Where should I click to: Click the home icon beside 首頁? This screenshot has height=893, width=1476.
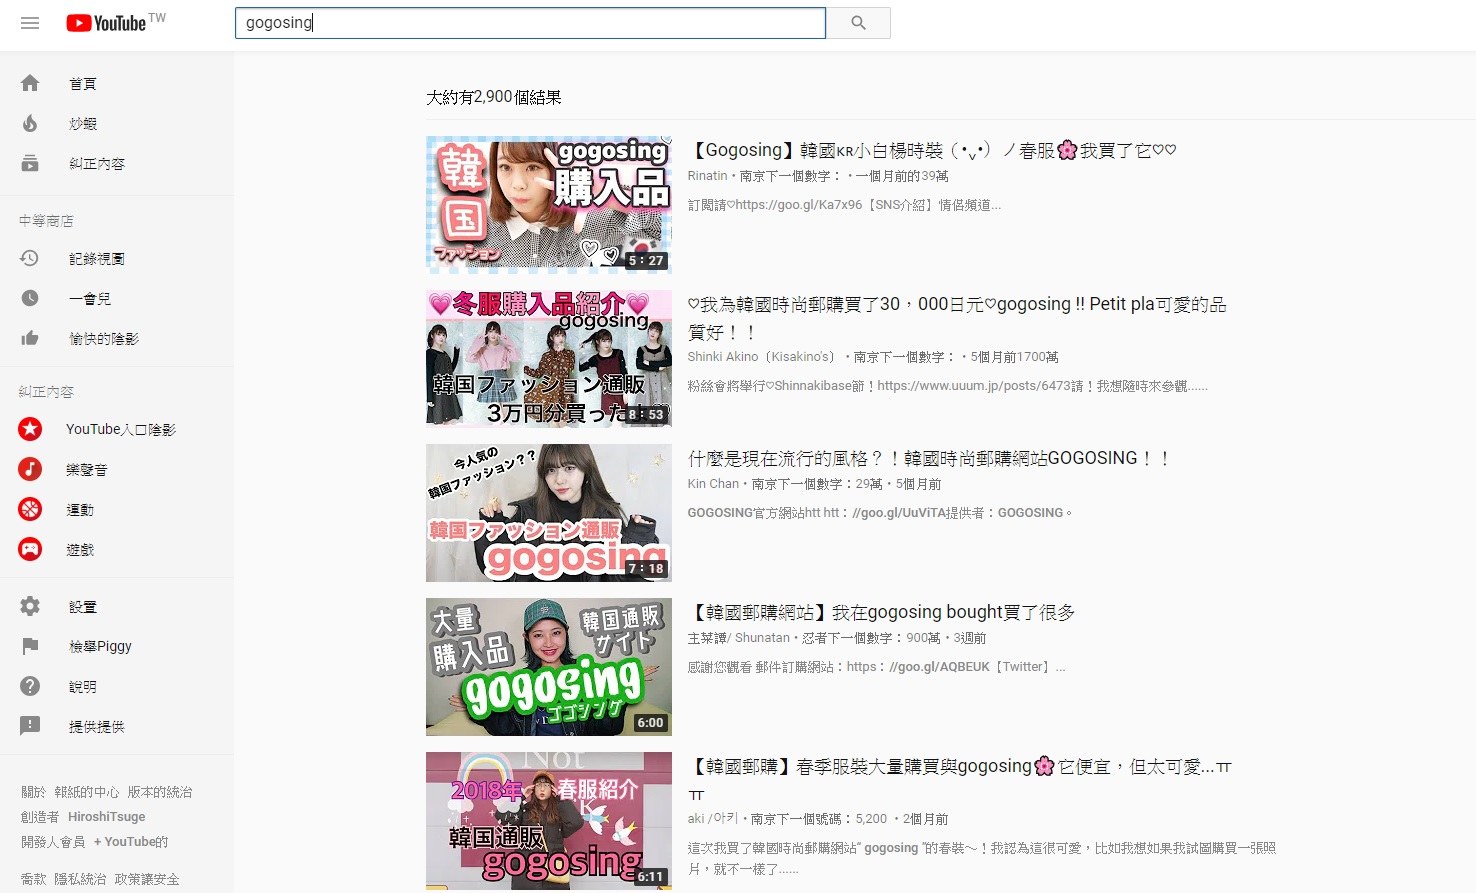(x=30, y=83)
